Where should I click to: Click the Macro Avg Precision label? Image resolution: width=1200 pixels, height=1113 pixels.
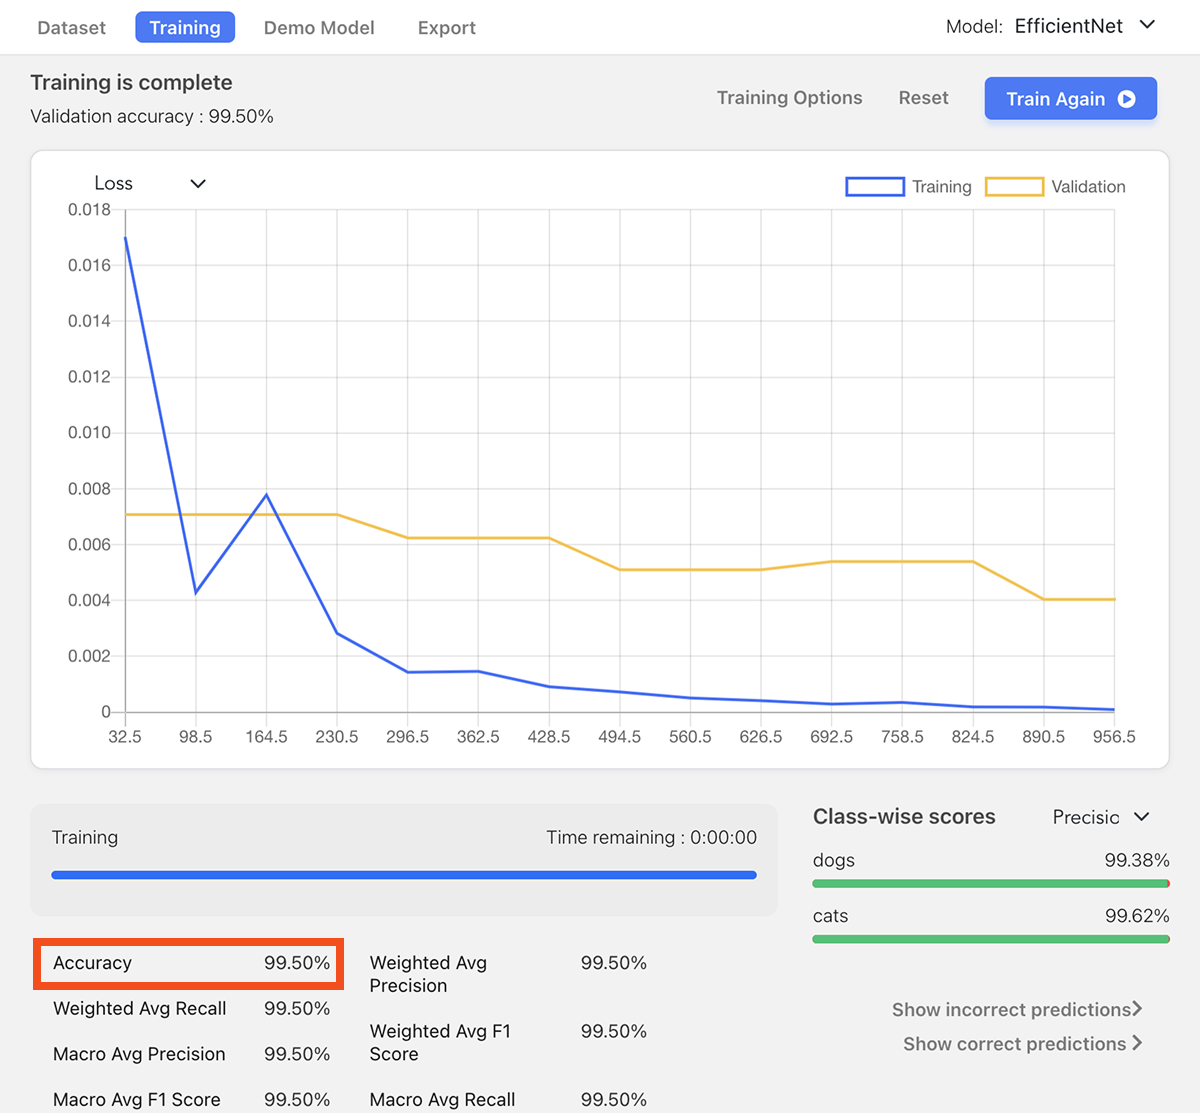click(x=139, y=1054)
